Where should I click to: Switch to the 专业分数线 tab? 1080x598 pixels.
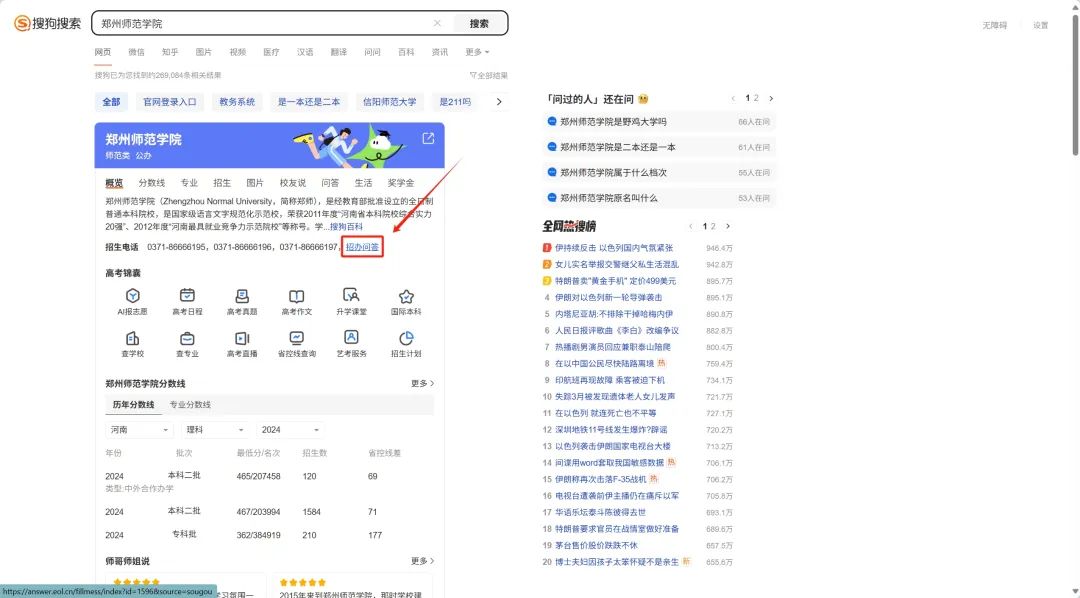[x=190, y=405]
